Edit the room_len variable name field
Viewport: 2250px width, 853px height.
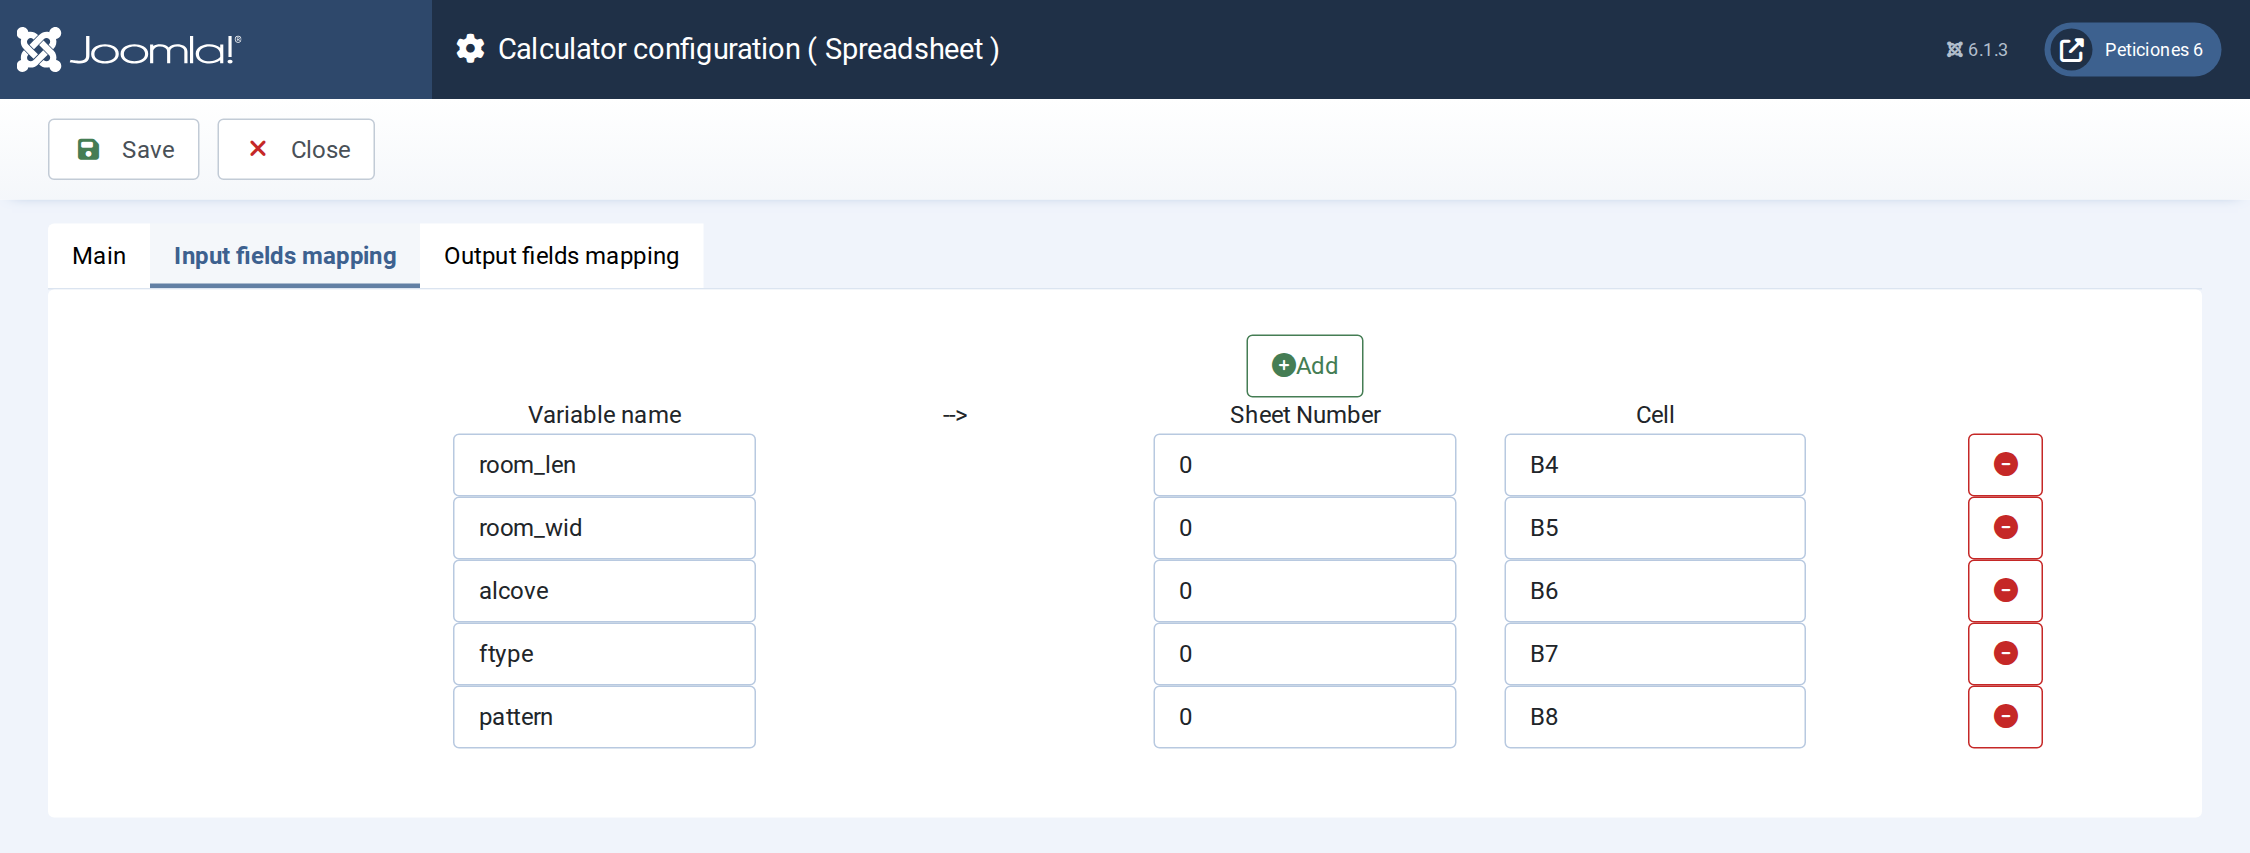[x=604, y=465]
